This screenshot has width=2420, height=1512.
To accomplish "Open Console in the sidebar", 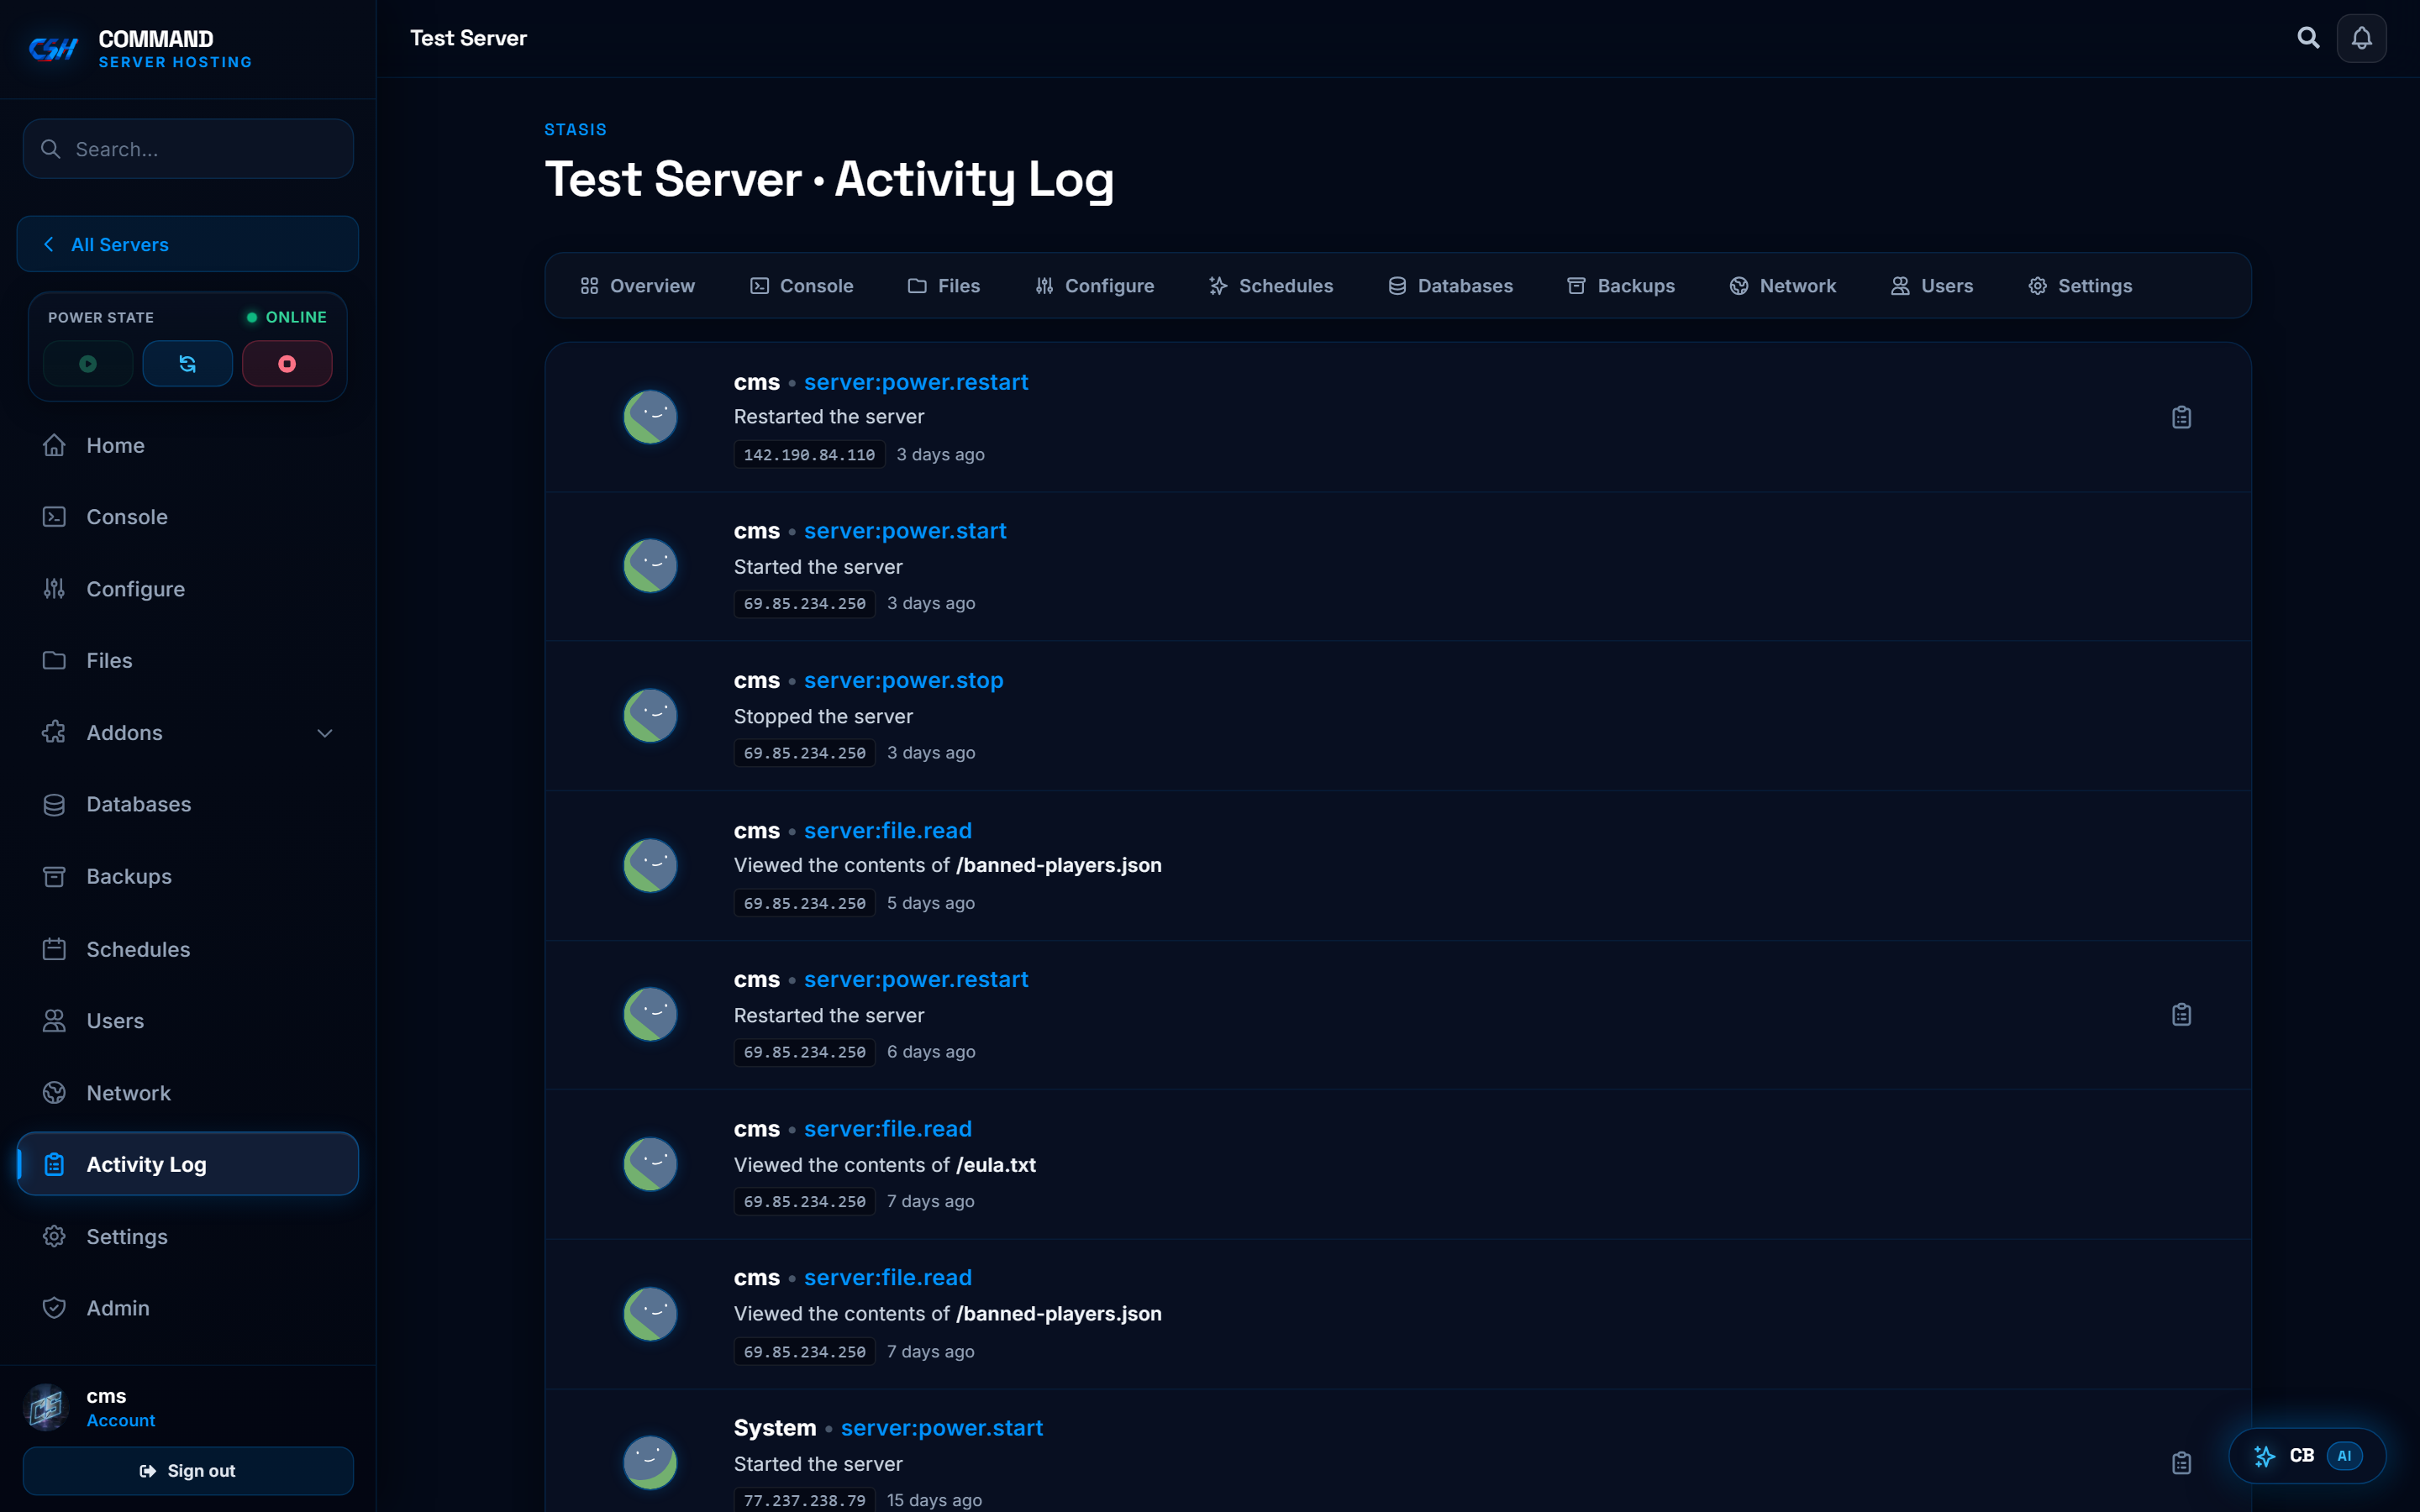I will click(x=188, y=517).
